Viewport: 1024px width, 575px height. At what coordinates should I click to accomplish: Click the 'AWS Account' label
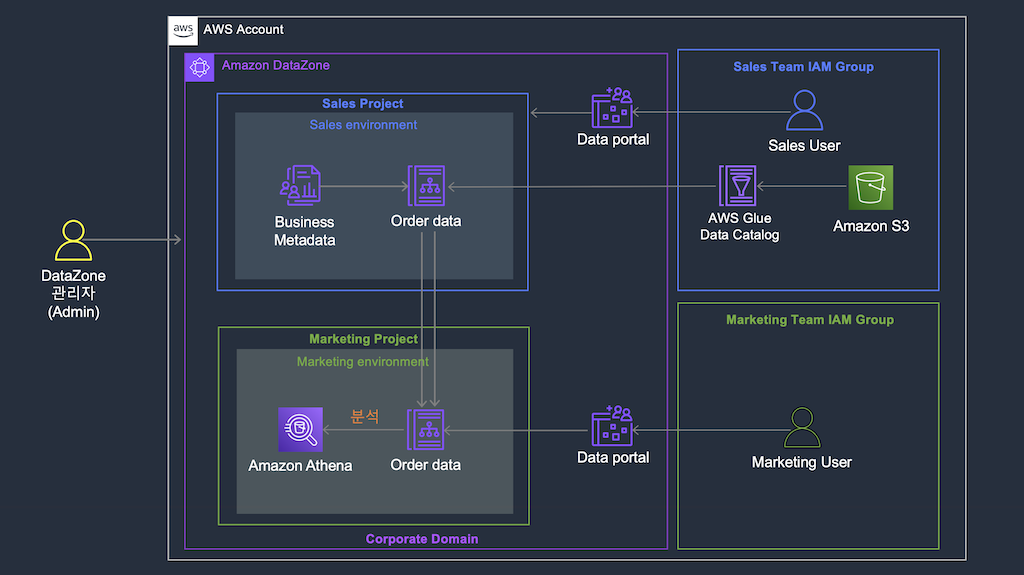[x=243, y=29]
